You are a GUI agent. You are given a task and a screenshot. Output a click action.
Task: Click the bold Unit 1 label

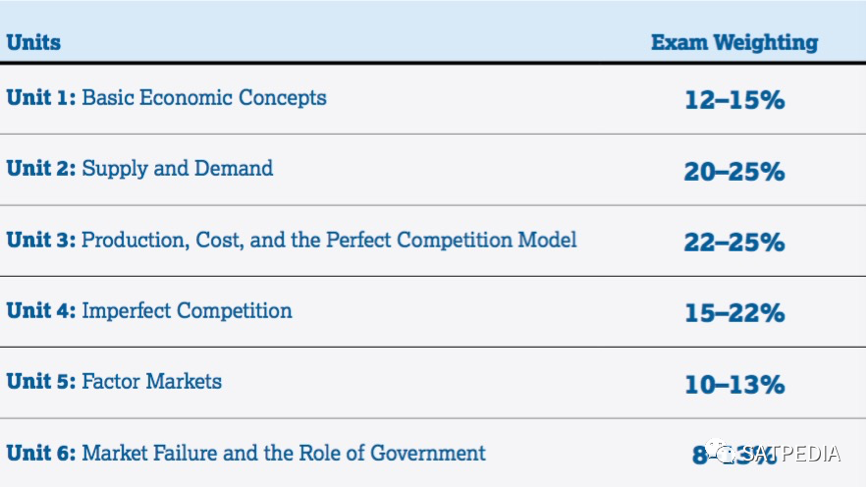tap(41, 98)
